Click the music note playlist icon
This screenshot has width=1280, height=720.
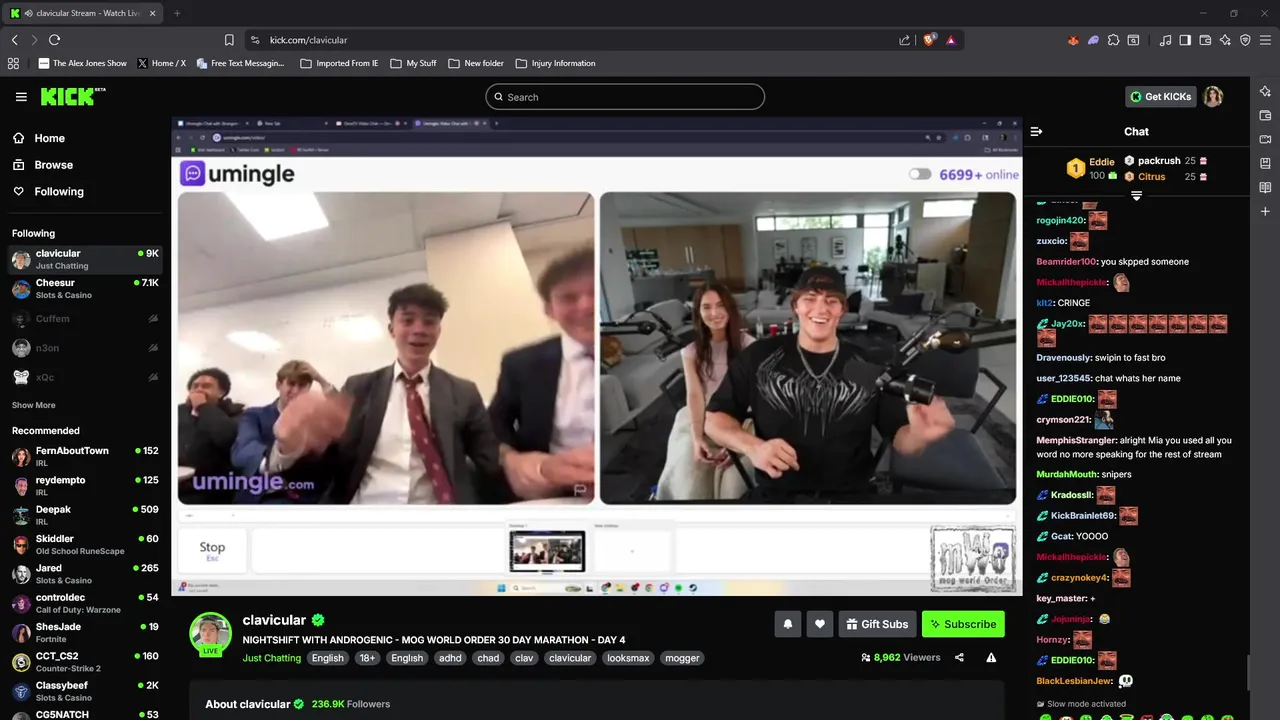coord(1165,40)
